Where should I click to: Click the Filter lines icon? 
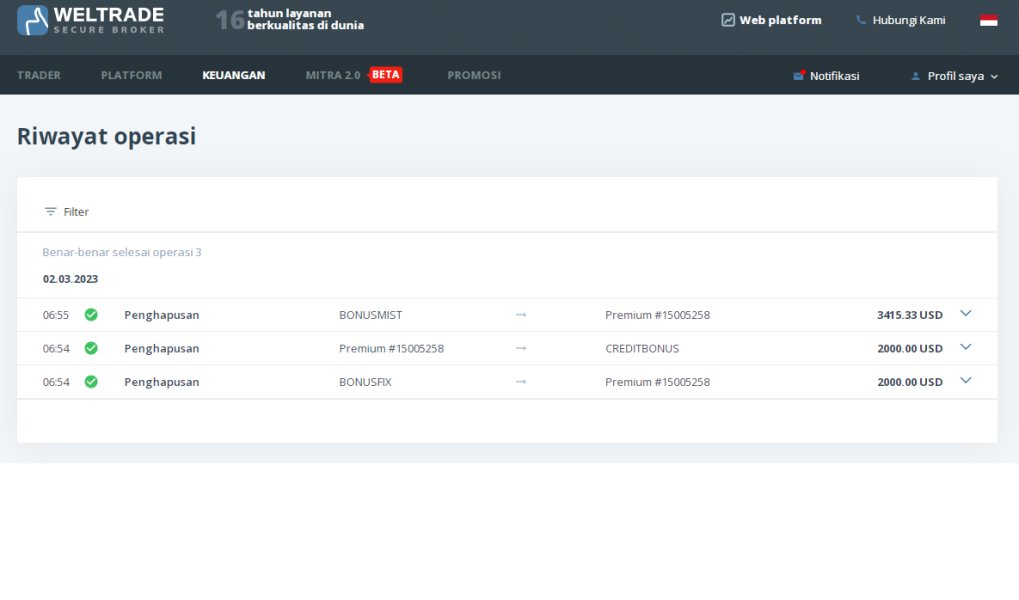tap(50, 211)
